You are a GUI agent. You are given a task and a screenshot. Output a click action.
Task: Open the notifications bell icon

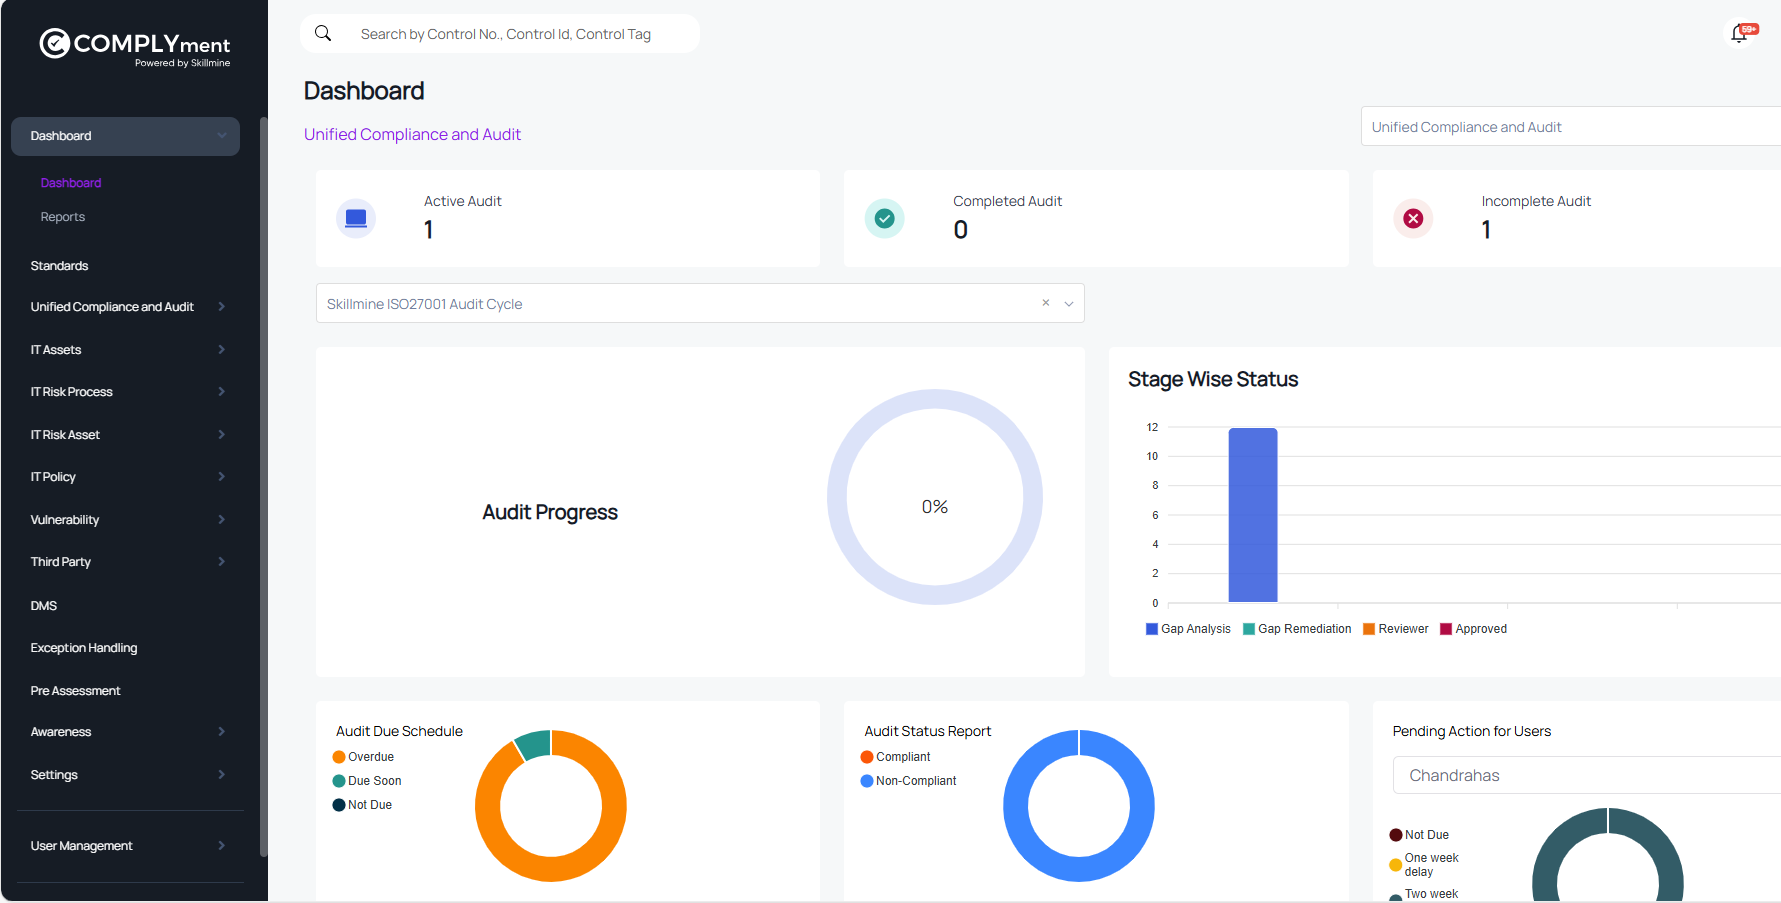tap(1738, 33)
